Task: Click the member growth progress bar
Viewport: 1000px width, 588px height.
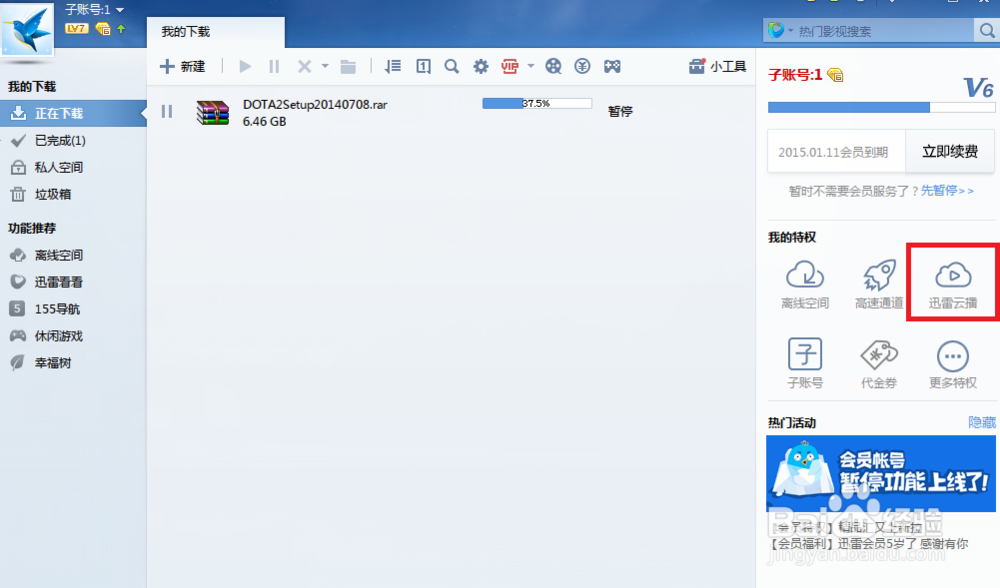Action: 881,107
